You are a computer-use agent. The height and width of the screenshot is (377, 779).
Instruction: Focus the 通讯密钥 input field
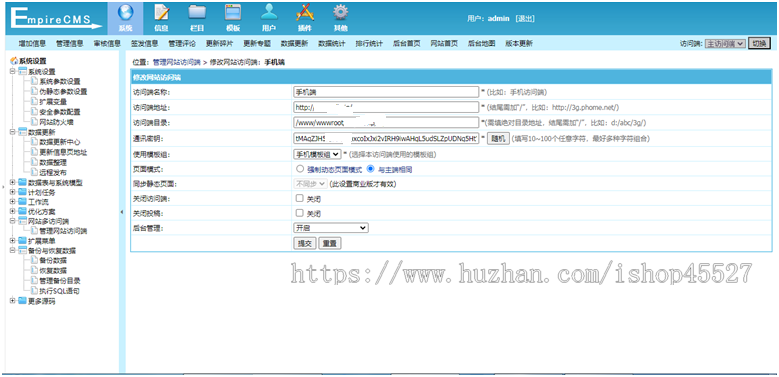[x=386, y=138]
